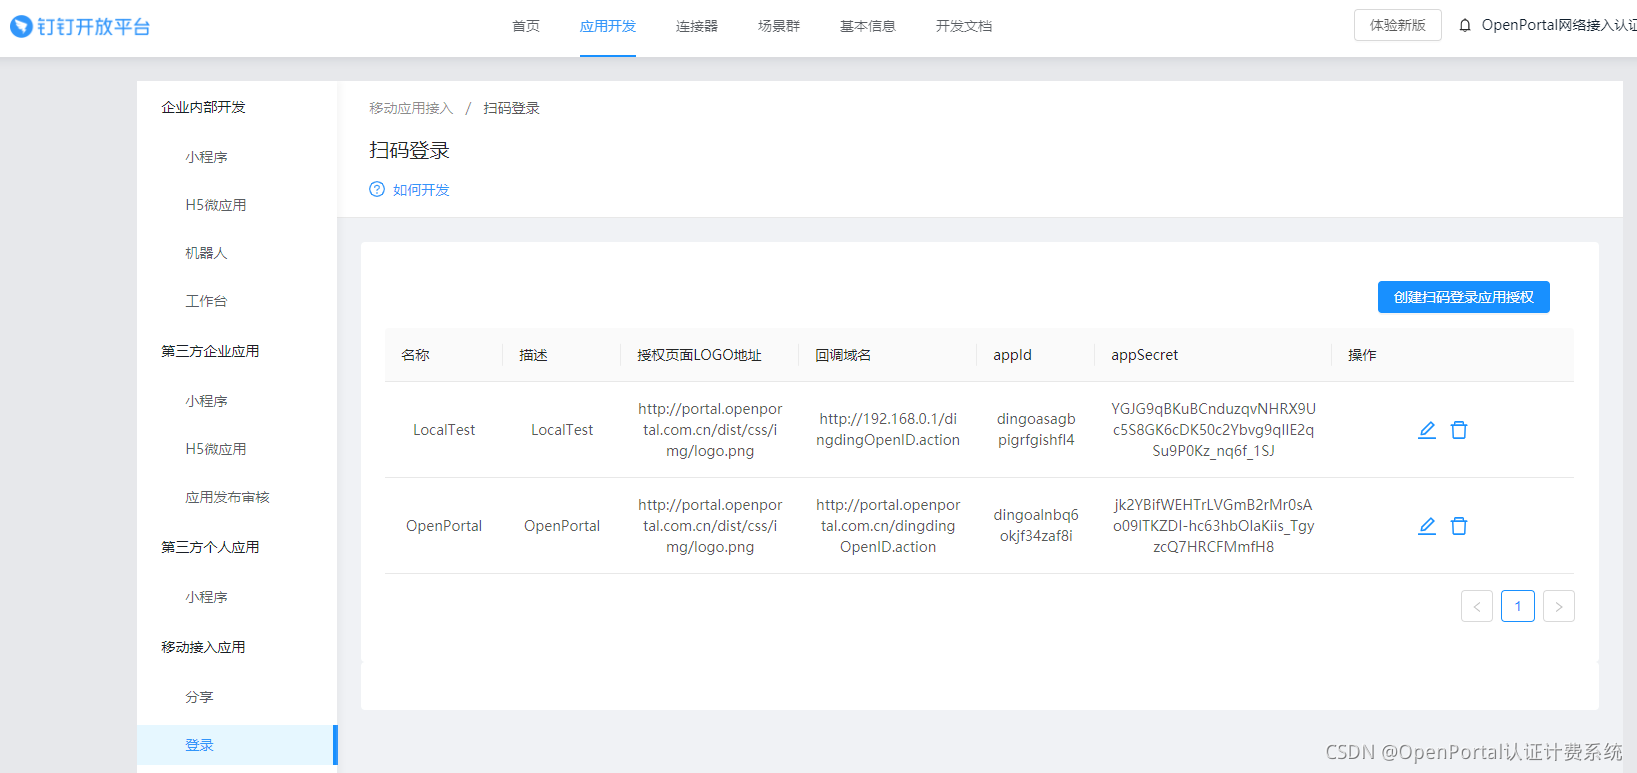
Task: Open the 连接器 tab
Action: [x=697, y=26]
